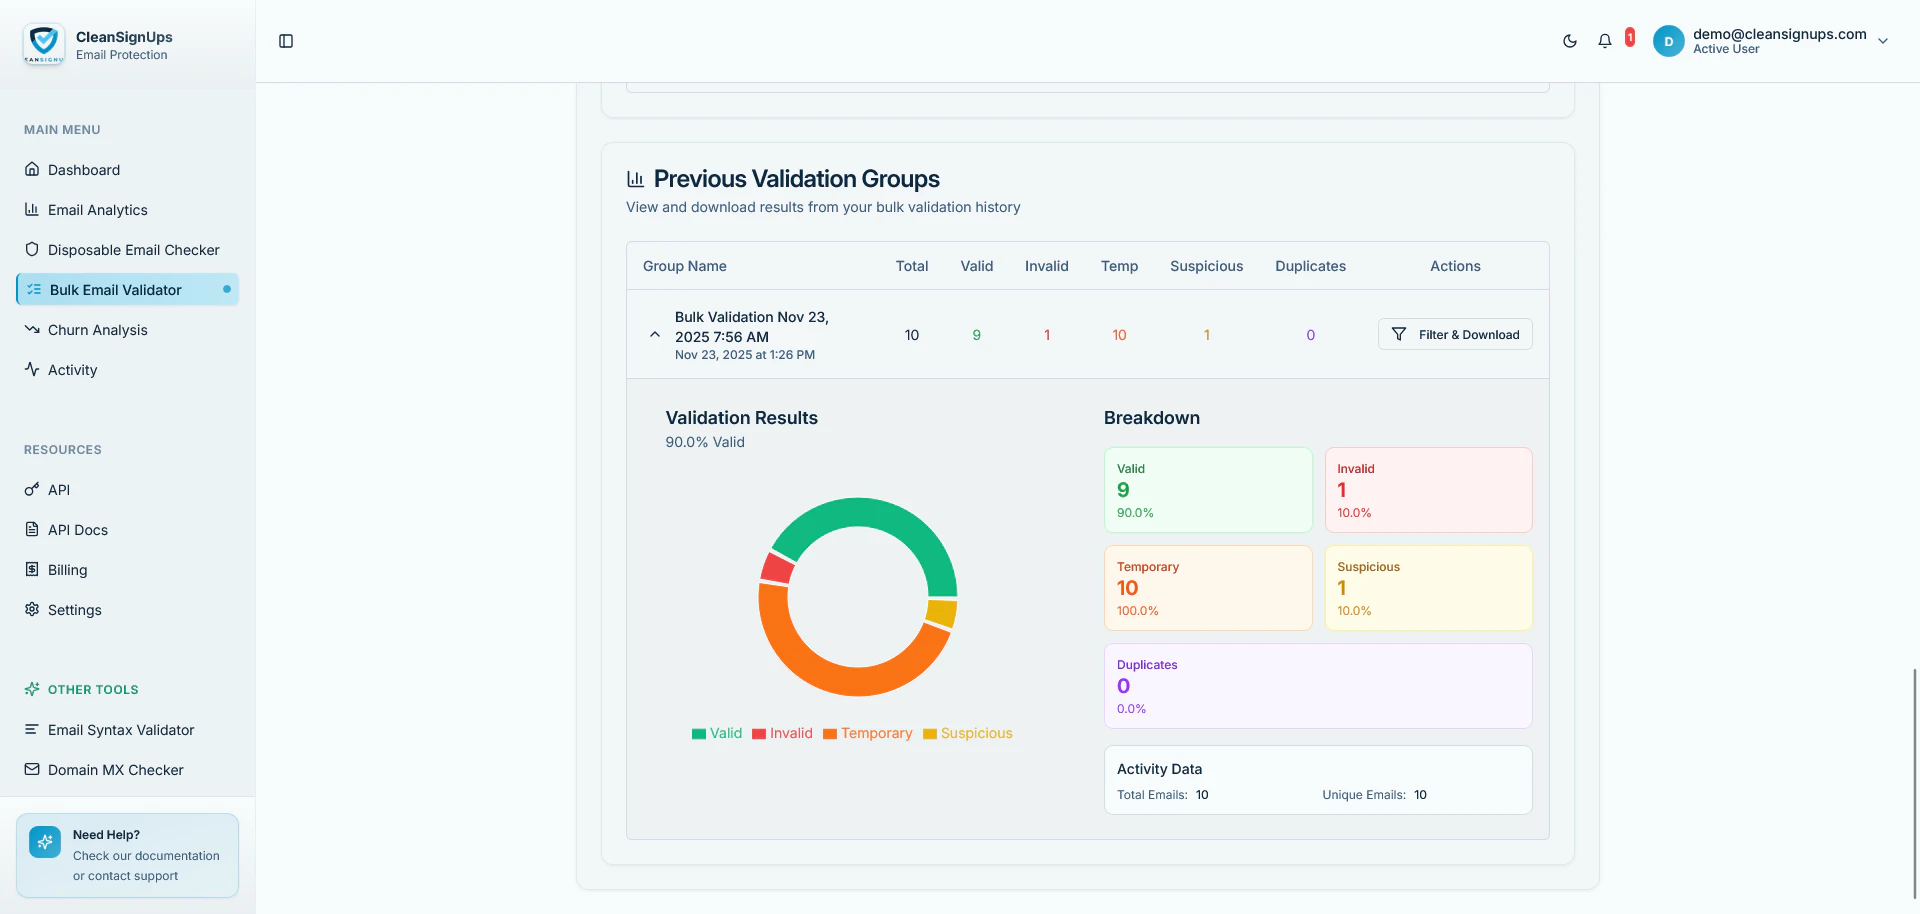The width and height of the screenshot is (1920, 914).
Task: Launch Email Syntax Validator tool
Action: [128, 730]
